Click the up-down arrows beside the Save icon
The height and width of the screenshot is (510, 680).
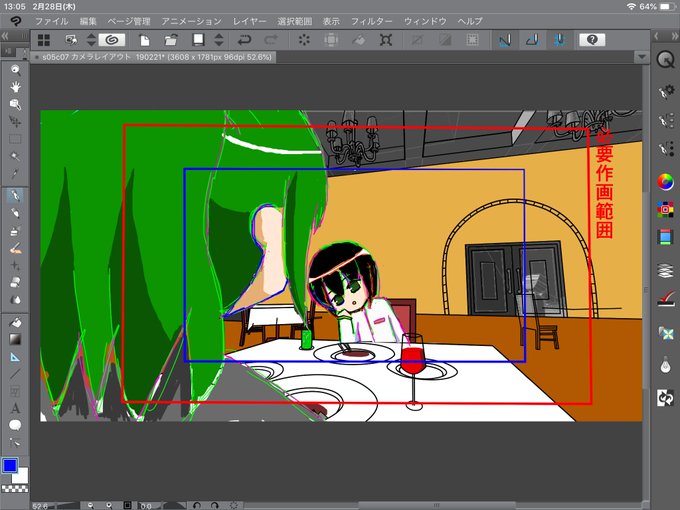point(219,40)
